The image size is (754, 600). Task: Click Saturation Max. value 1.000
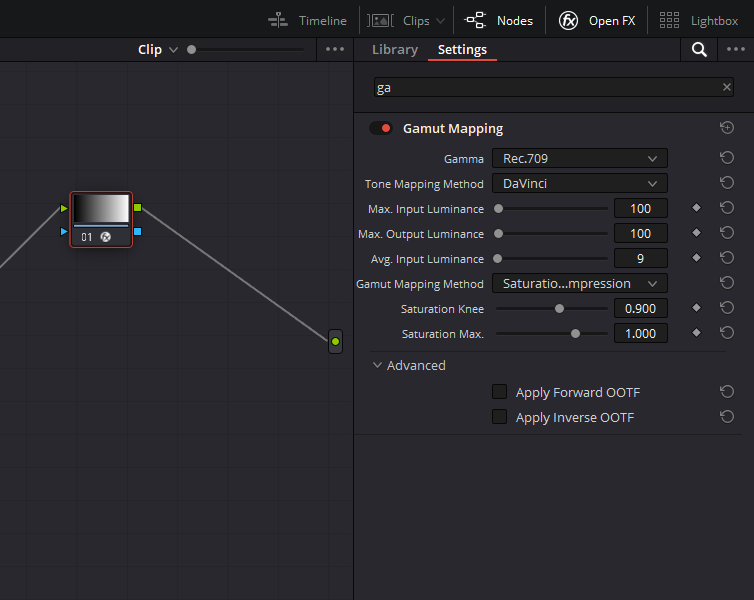click(641, 334)
